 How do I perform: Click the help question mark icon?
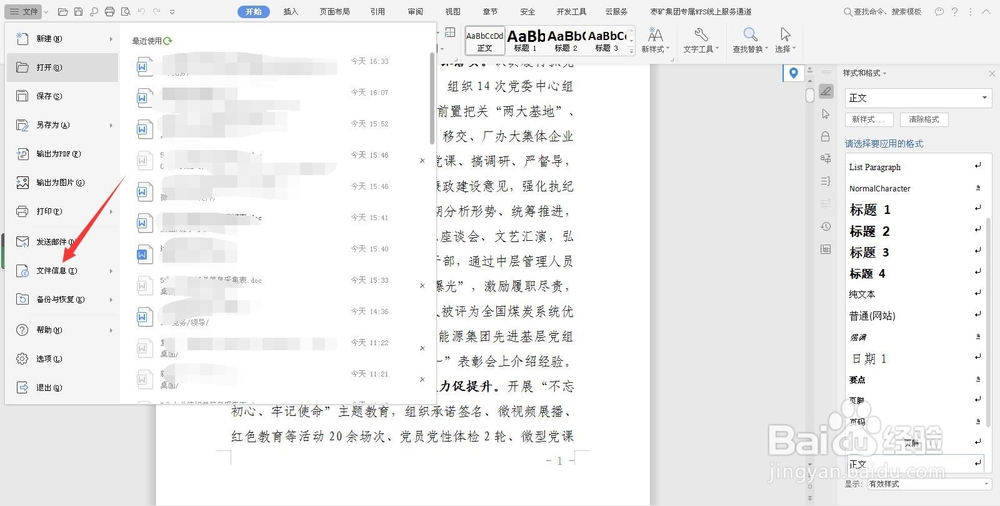coord(955,11)
